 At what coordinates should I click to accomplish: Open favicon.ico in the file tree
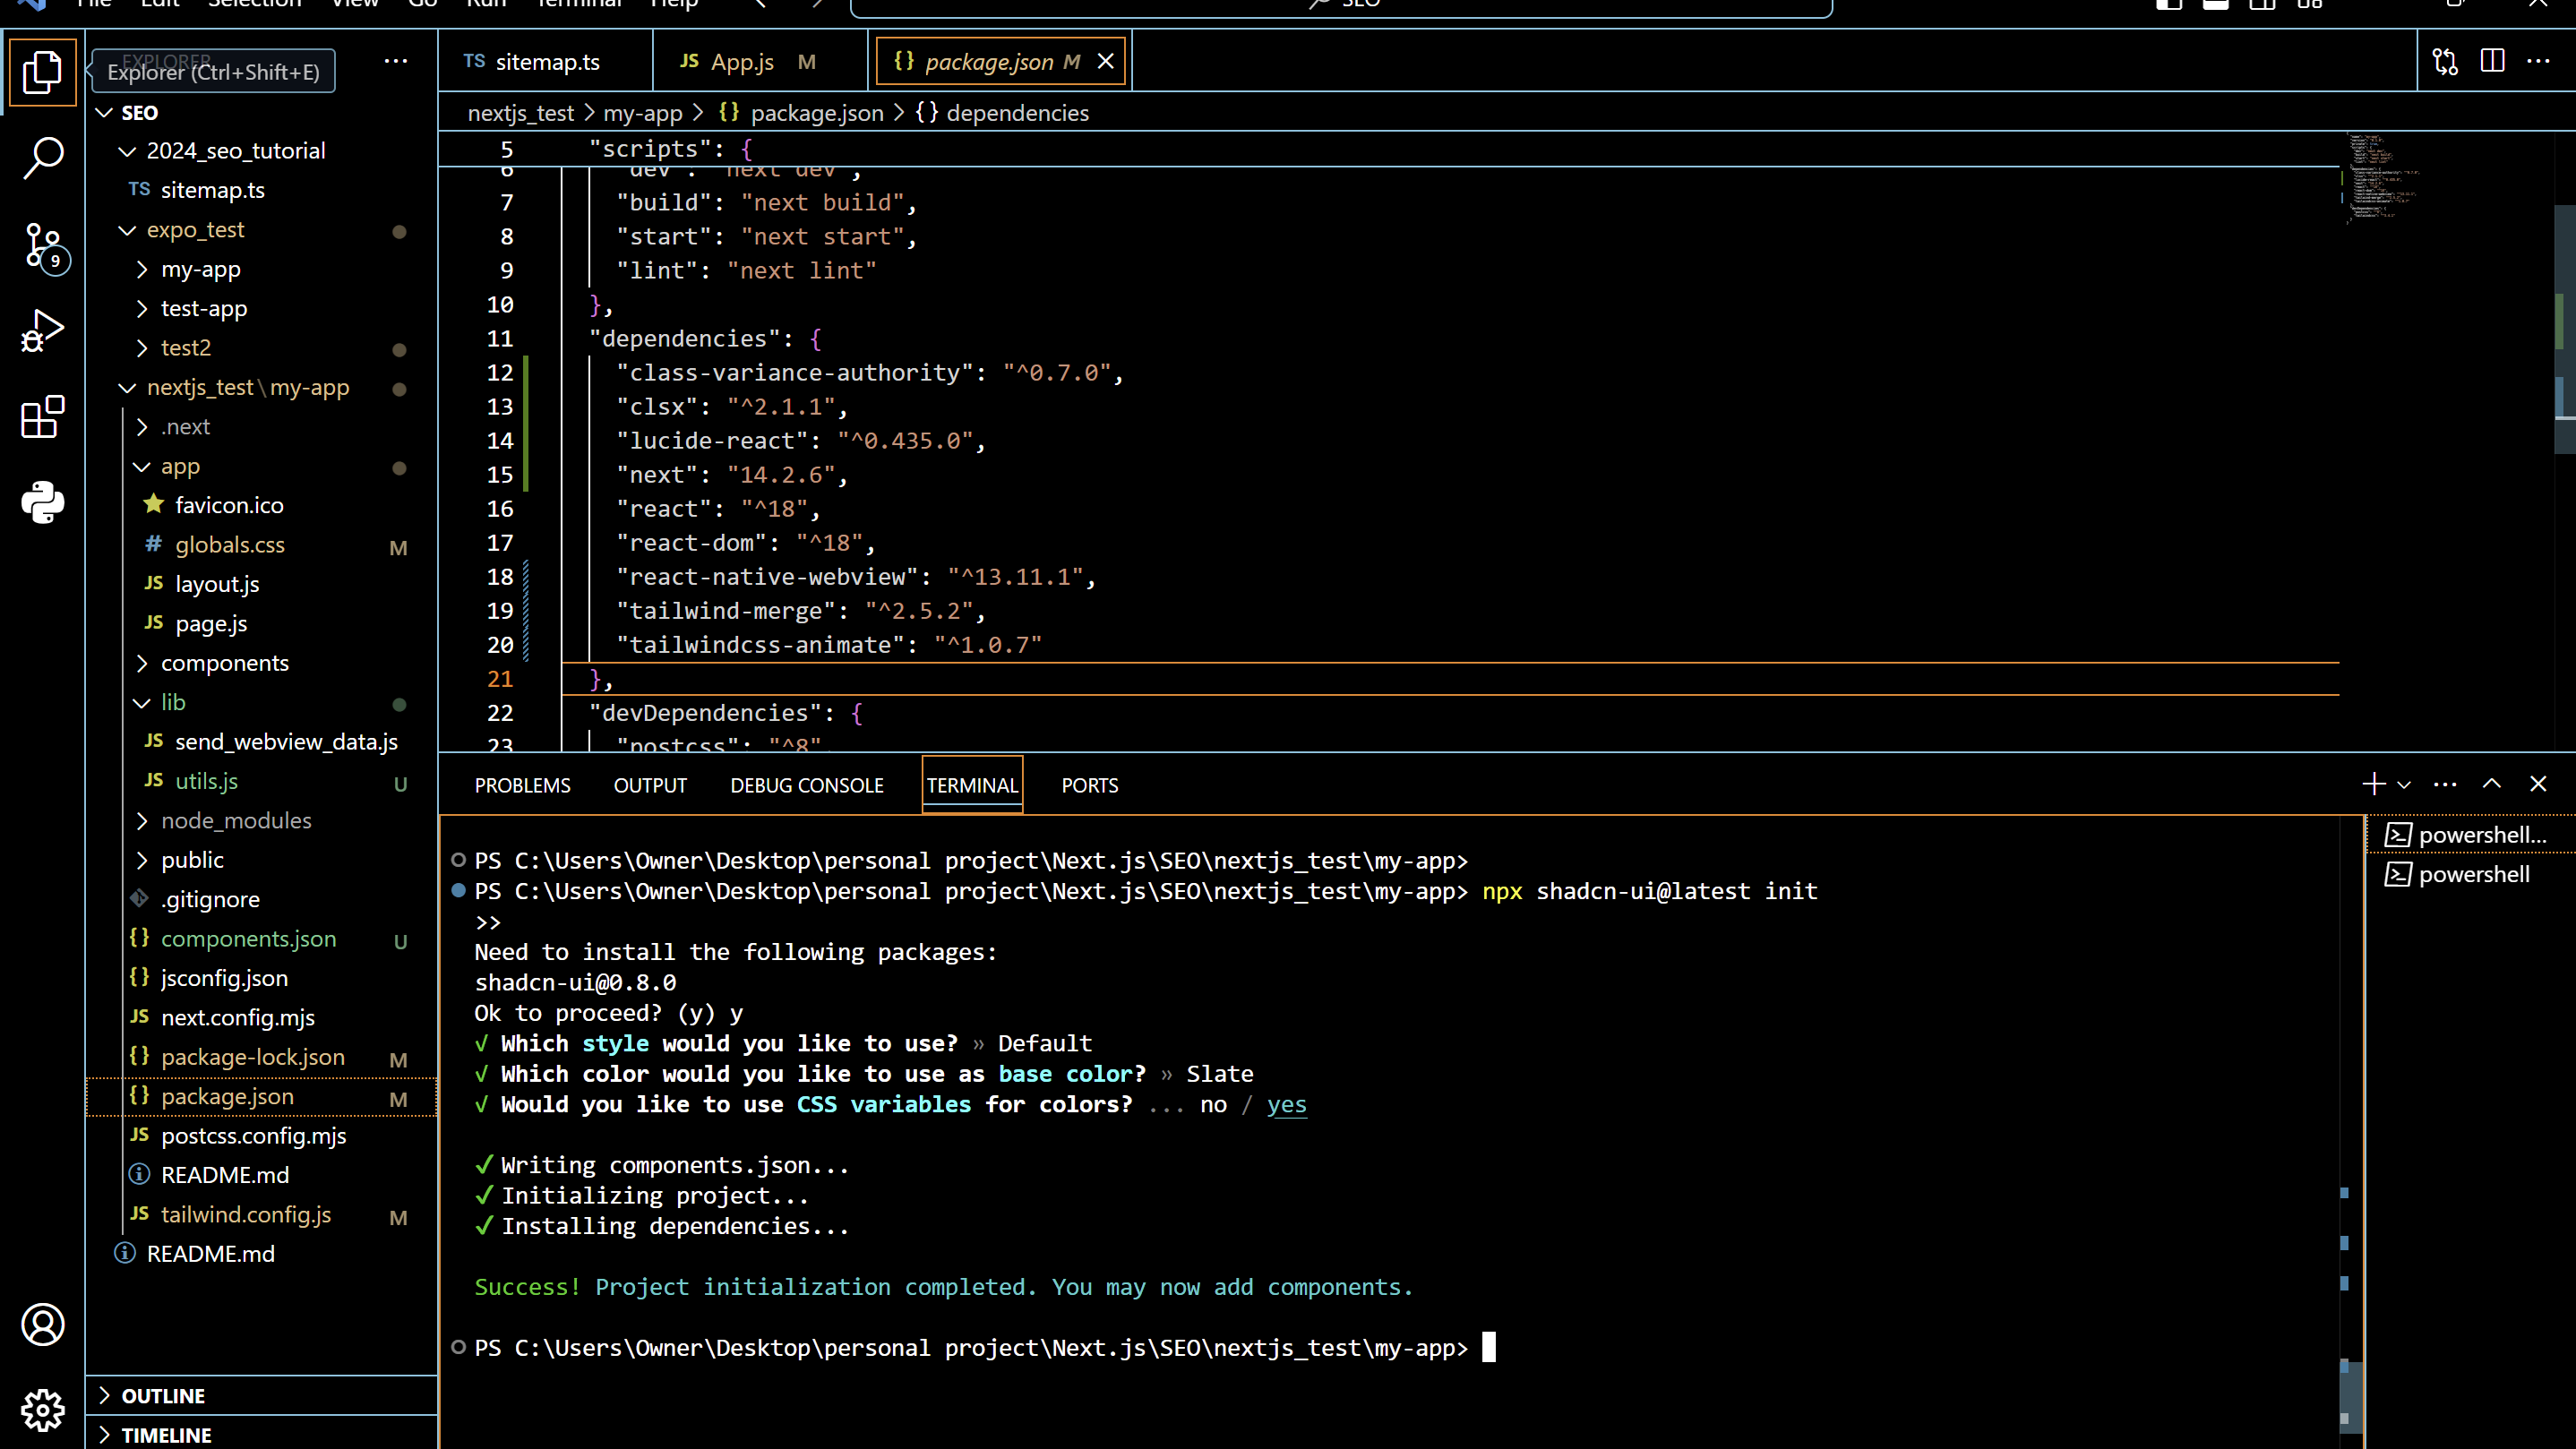(262, 506)
